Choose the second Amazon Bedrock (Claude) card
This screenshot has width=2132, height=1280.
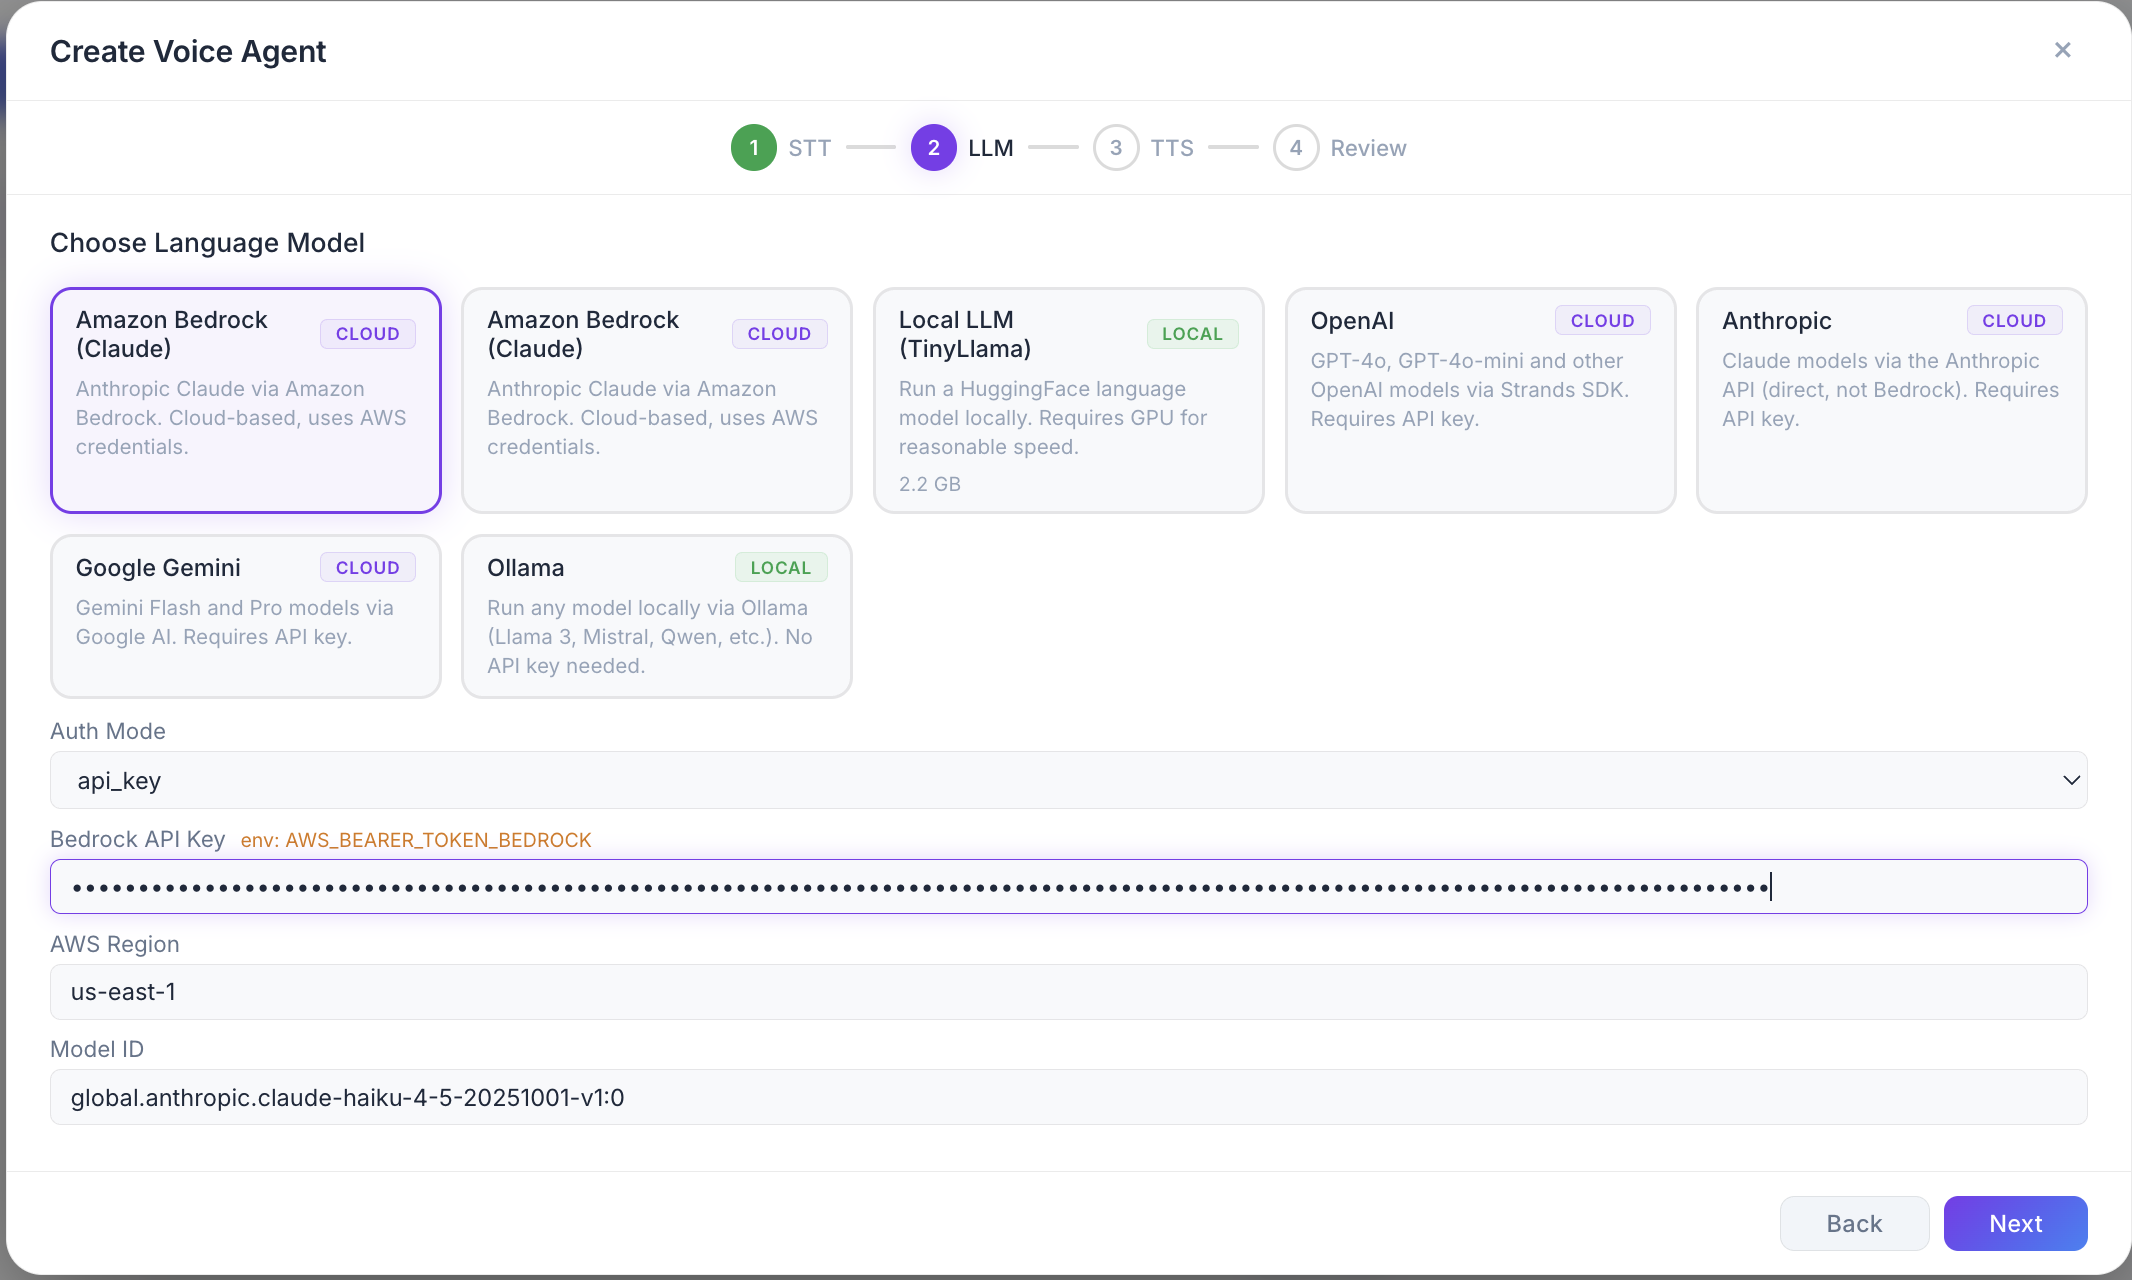[x=656, y=400]
